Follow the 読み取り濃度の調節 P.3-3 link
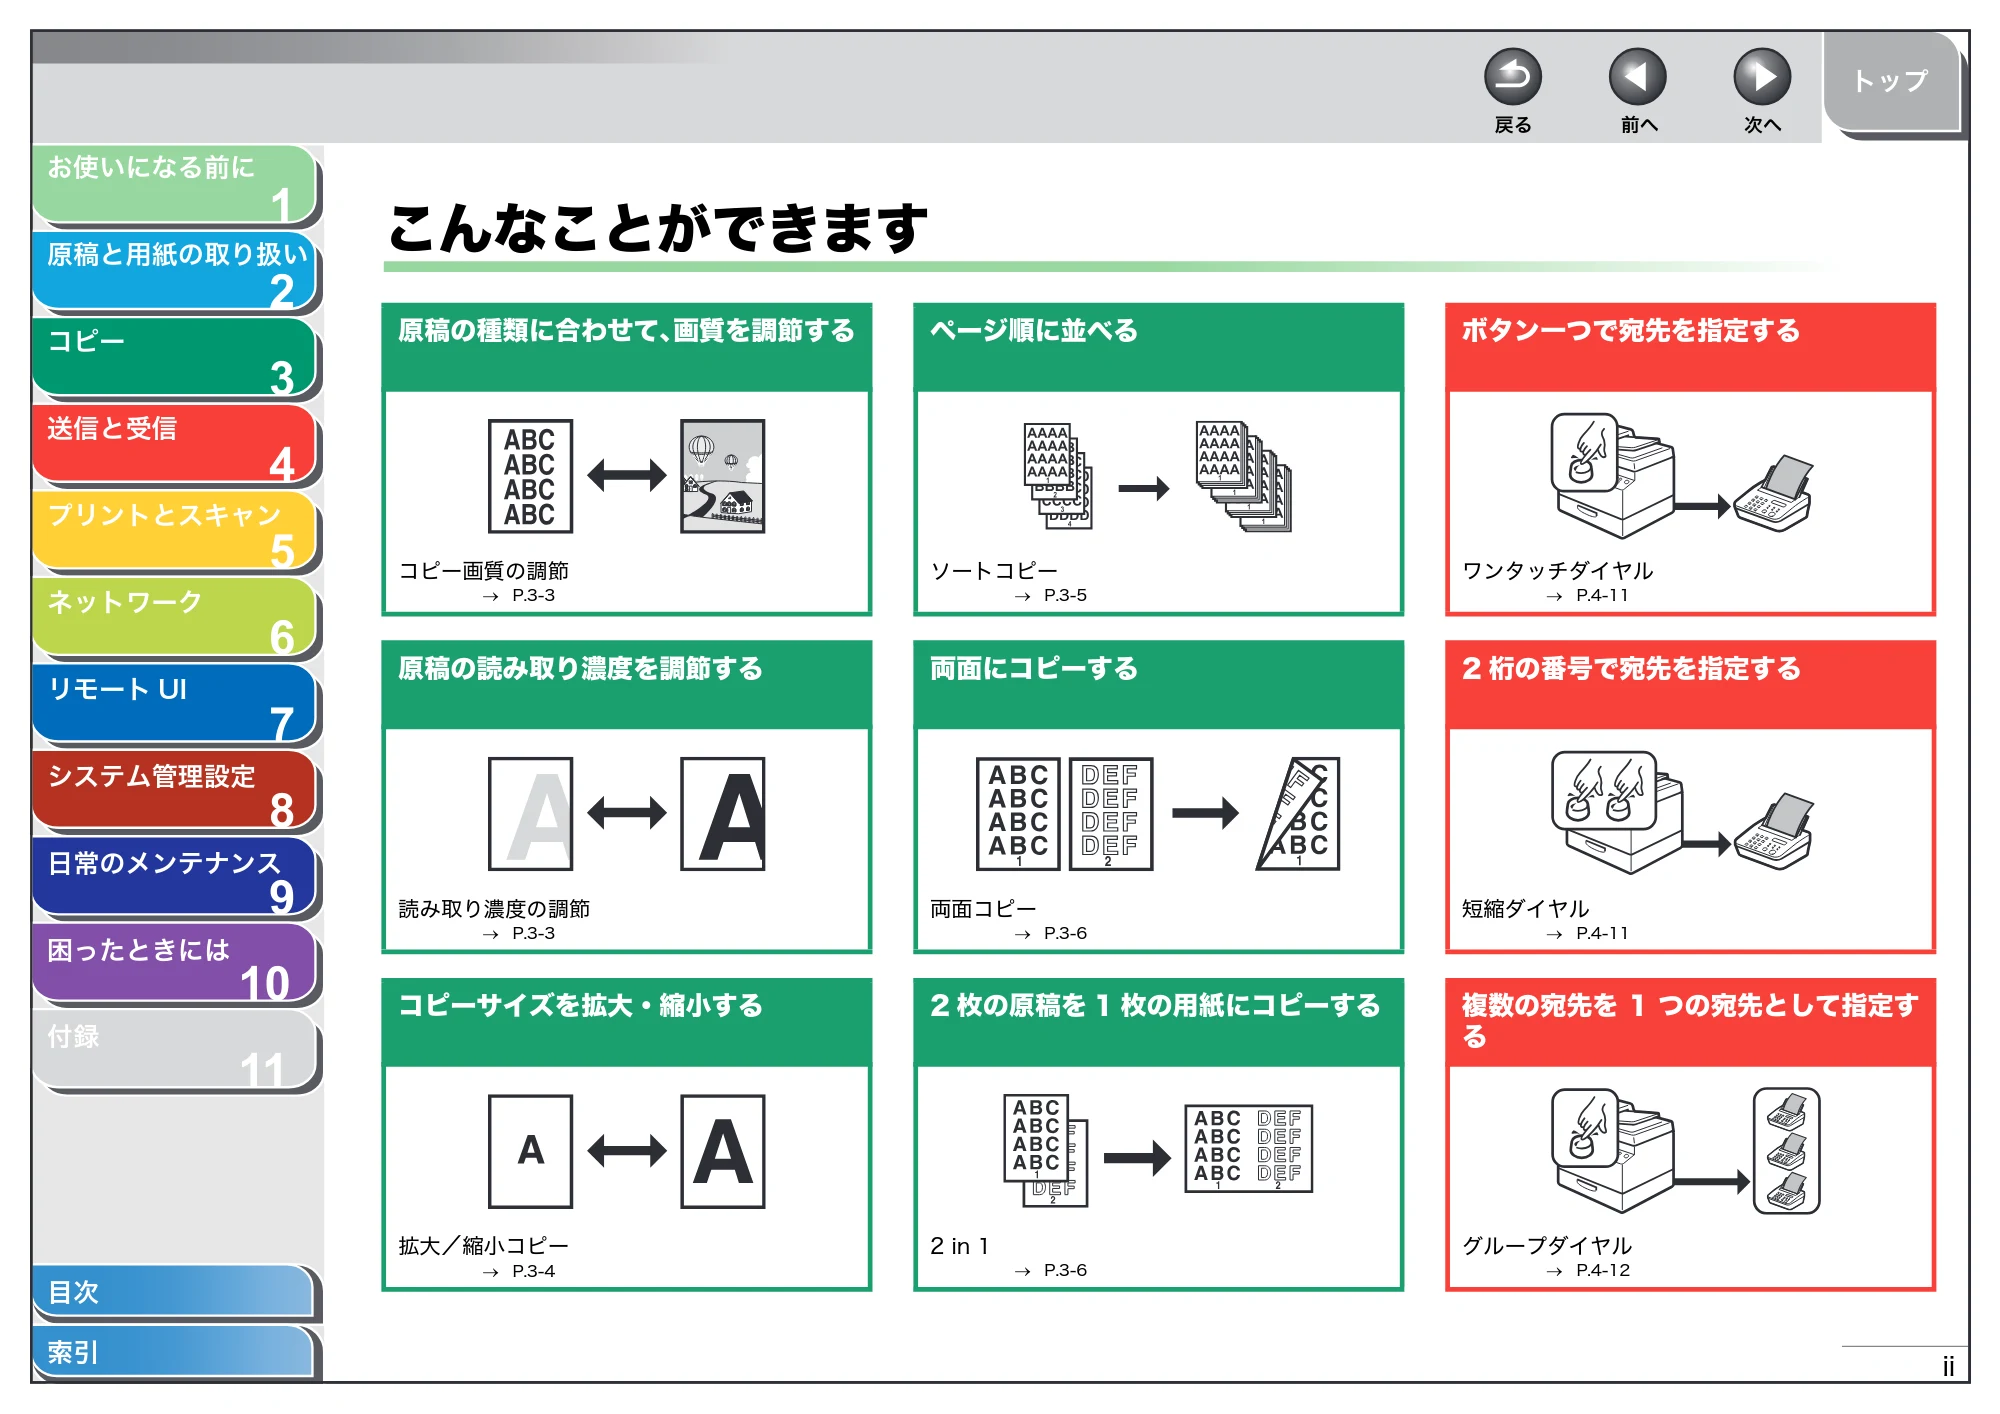 coord(494,920)
